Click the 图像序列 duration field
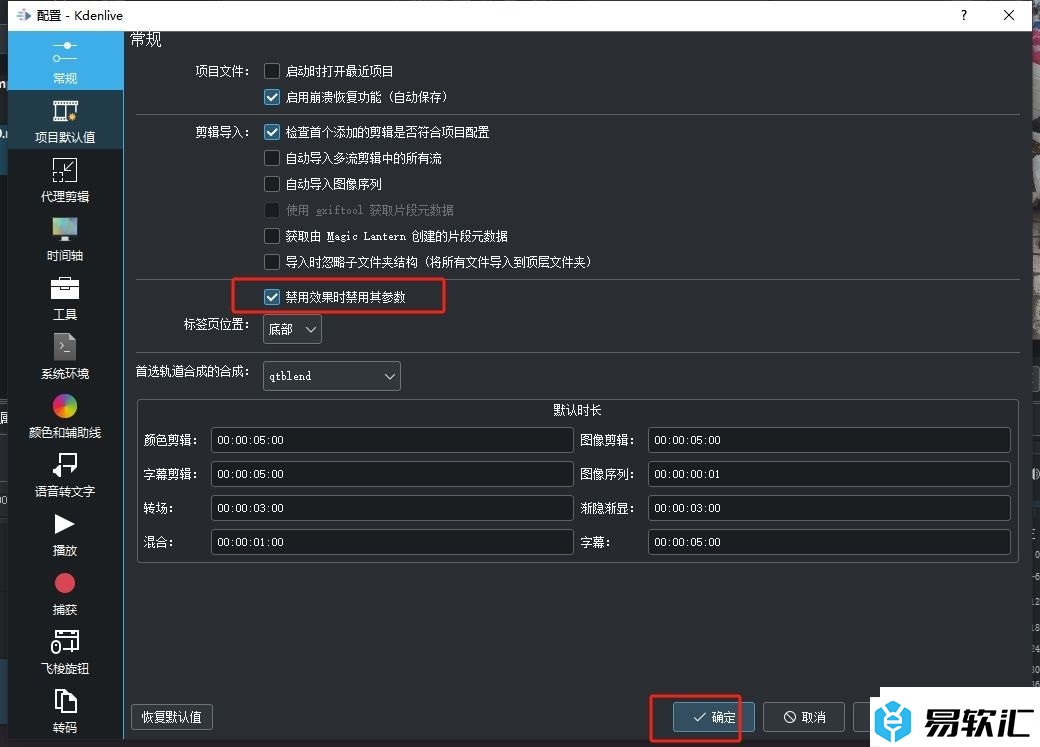 [x=829, y=474]
